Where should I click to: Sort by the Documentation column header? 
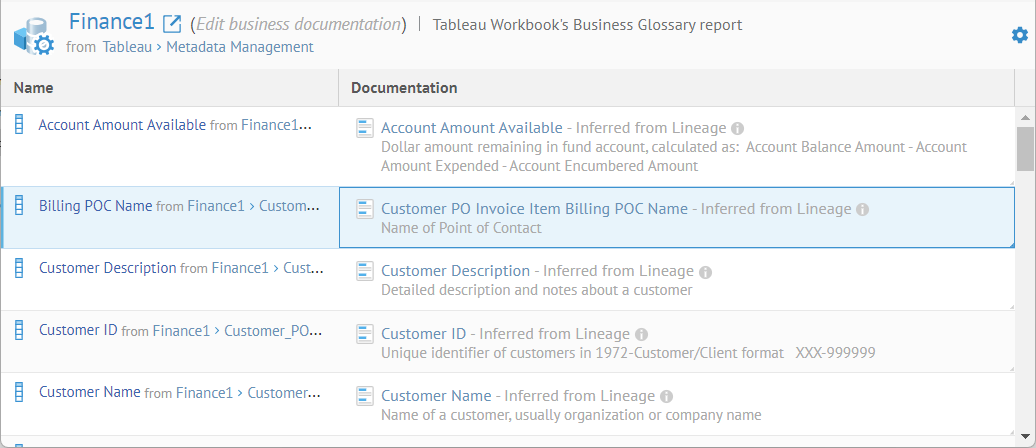[404, 88]
